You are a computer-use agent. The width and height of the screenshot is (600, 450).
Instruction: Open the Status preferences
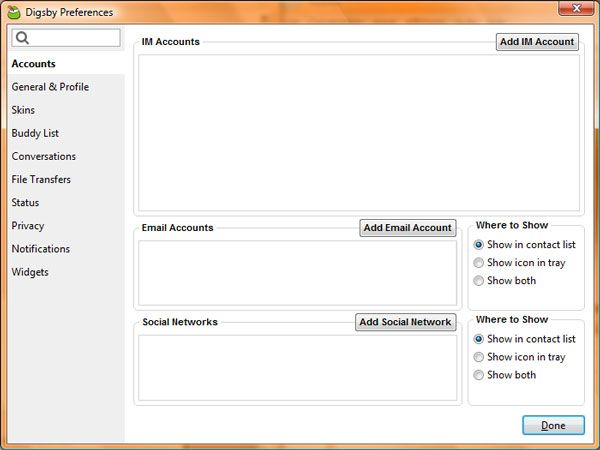tap(25, 203)
